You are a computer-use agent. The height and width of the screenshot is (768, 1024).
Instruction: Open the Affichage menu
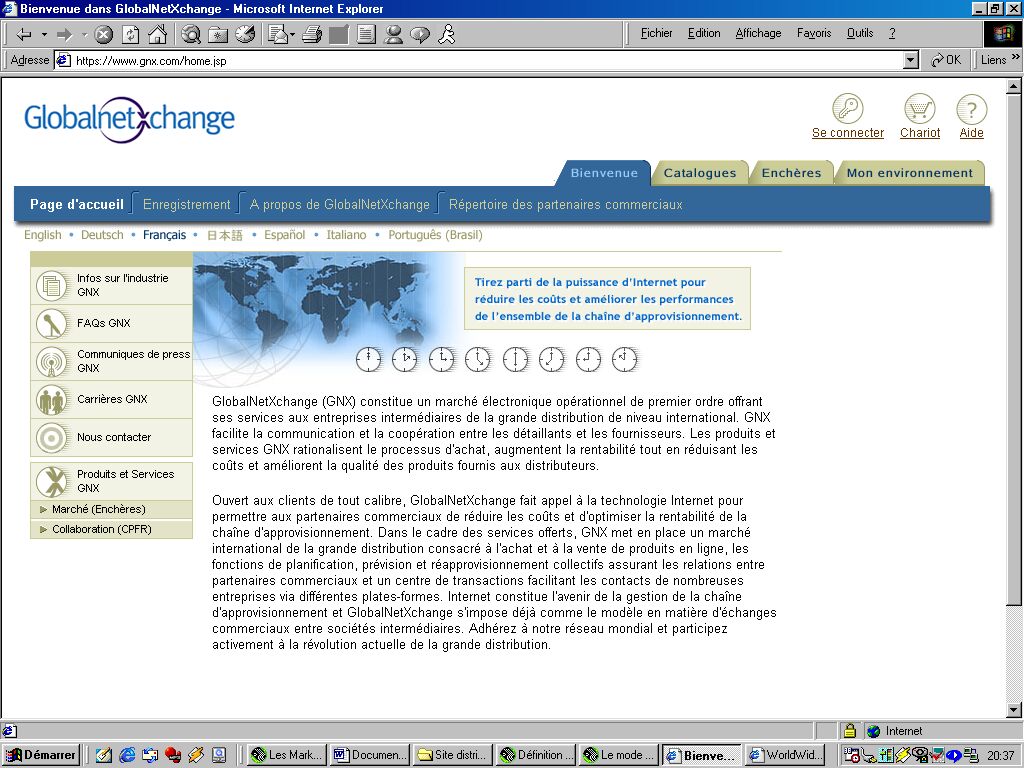pyautogui.click(x=758, y=33)
